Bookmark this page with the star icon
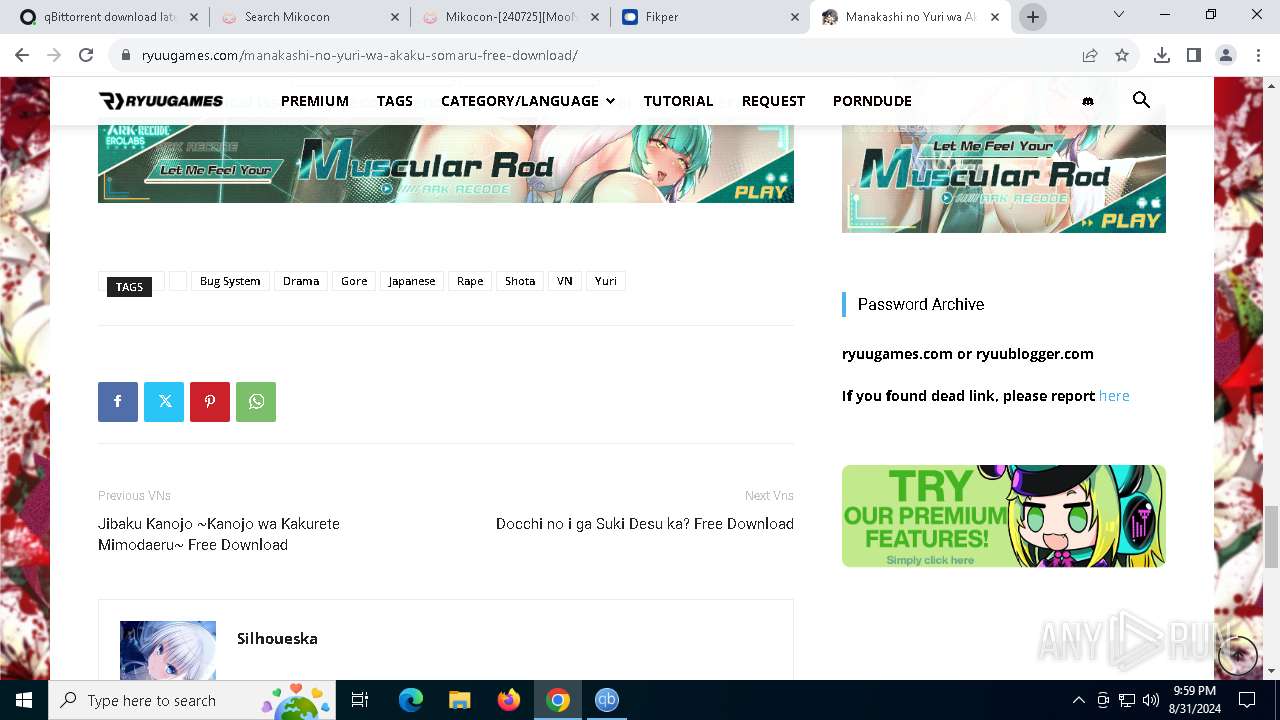The image size is (1280, 720). pyautogui.click(x=1122, y=56)
